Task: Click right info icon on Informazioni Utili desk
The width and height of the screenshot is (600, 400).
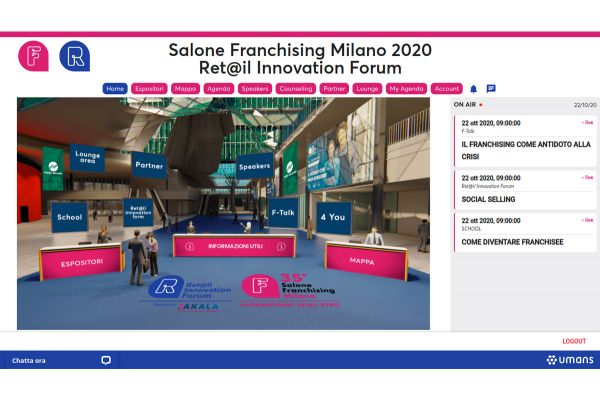Action: 281,247
